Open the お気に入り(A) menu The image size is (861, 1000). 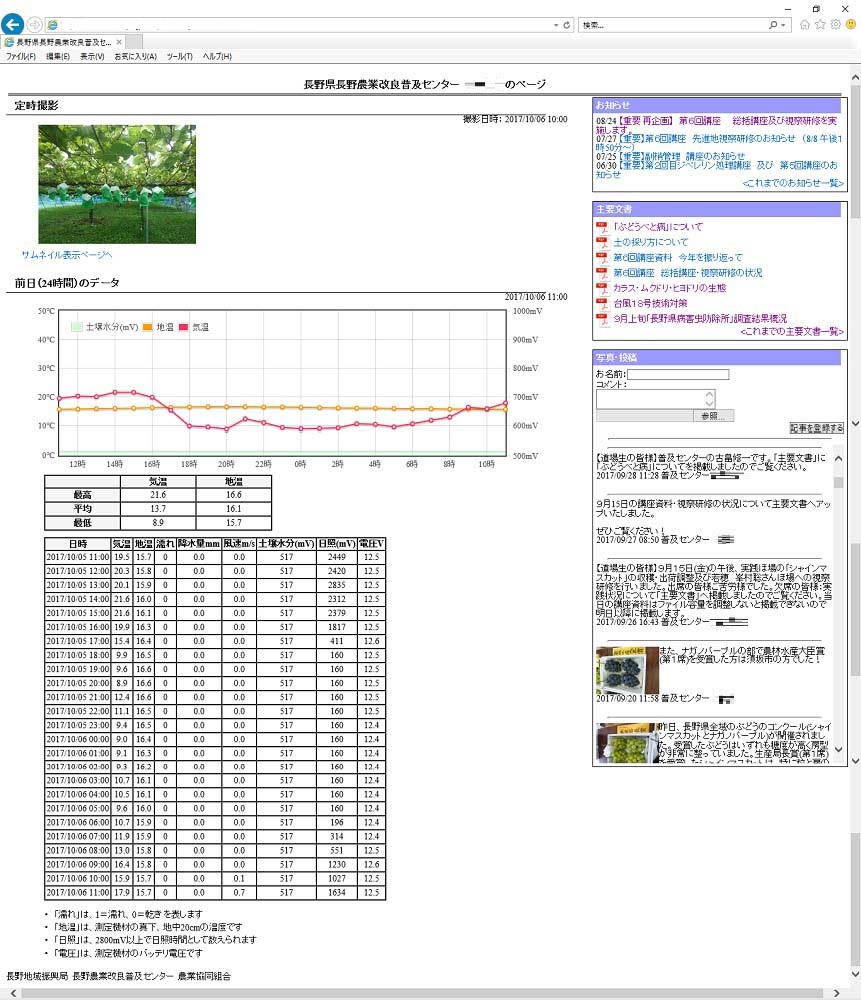pyautogui.click(x=136, y=57)
